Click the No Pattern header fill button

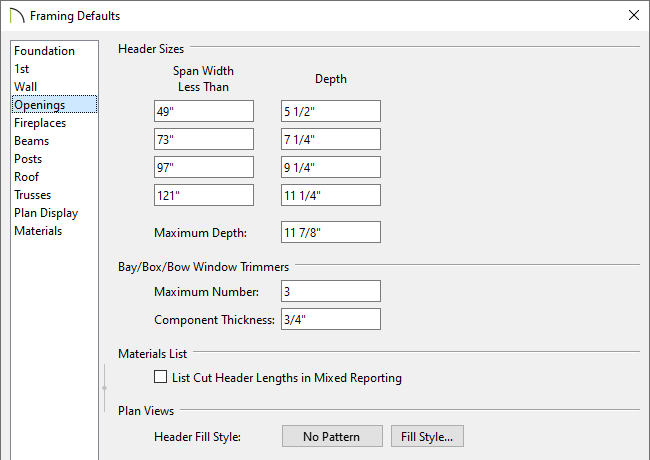click(332, 436)
